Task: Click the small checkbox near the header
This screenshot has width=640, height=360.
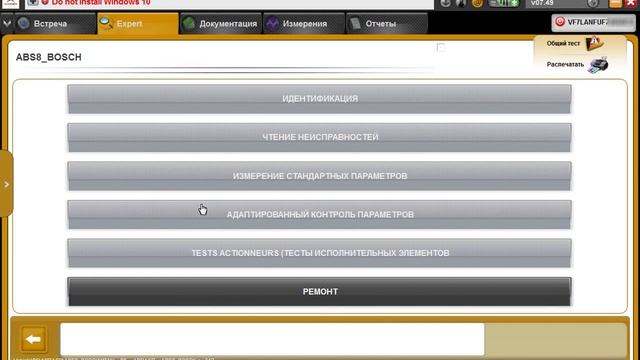Action: click(441, 48)
